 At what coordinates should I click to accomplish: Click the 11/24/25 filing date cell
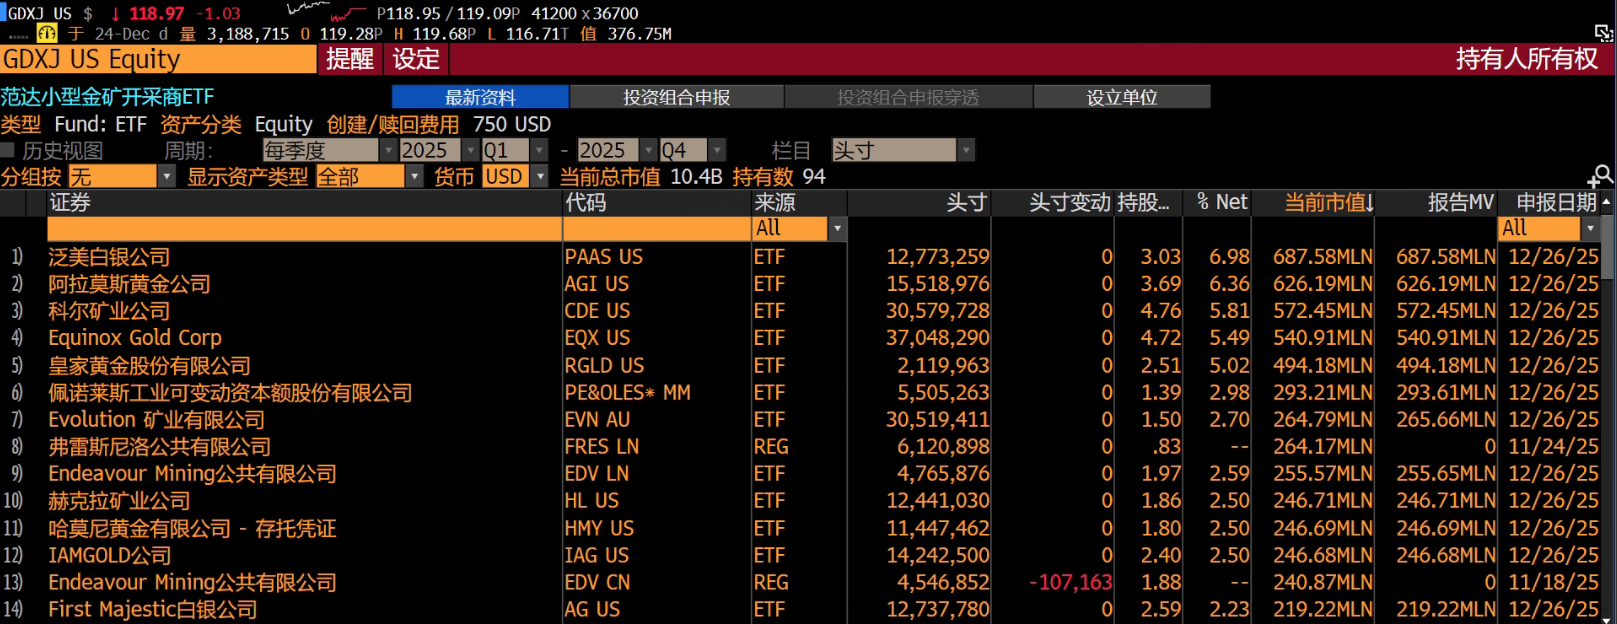coord(1553,447)
